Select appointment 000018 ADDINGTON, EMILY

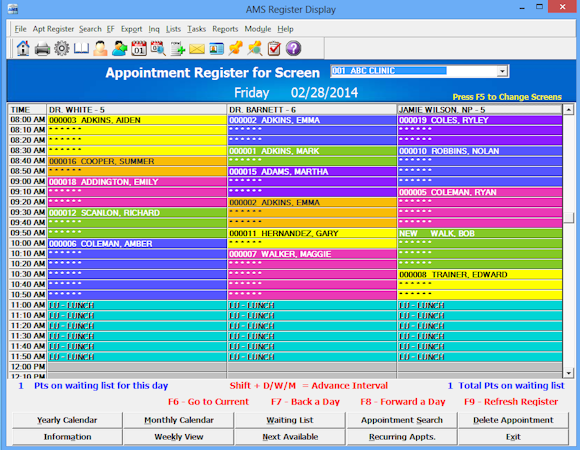tap(137, 182)
